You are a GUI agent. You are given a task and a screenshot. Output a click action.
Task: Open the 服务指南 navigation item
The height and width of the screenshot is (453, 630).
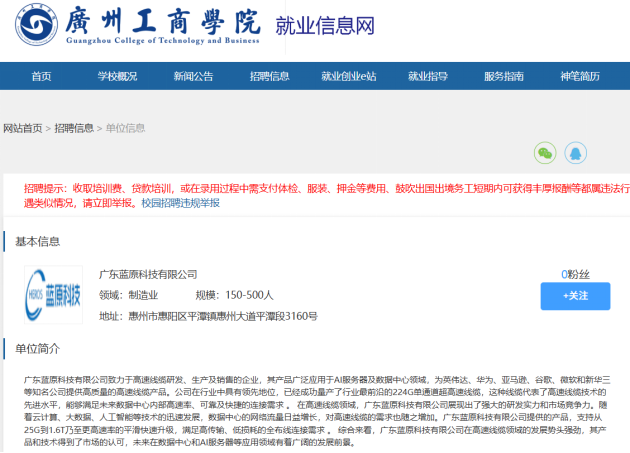(x=503, y=76)
